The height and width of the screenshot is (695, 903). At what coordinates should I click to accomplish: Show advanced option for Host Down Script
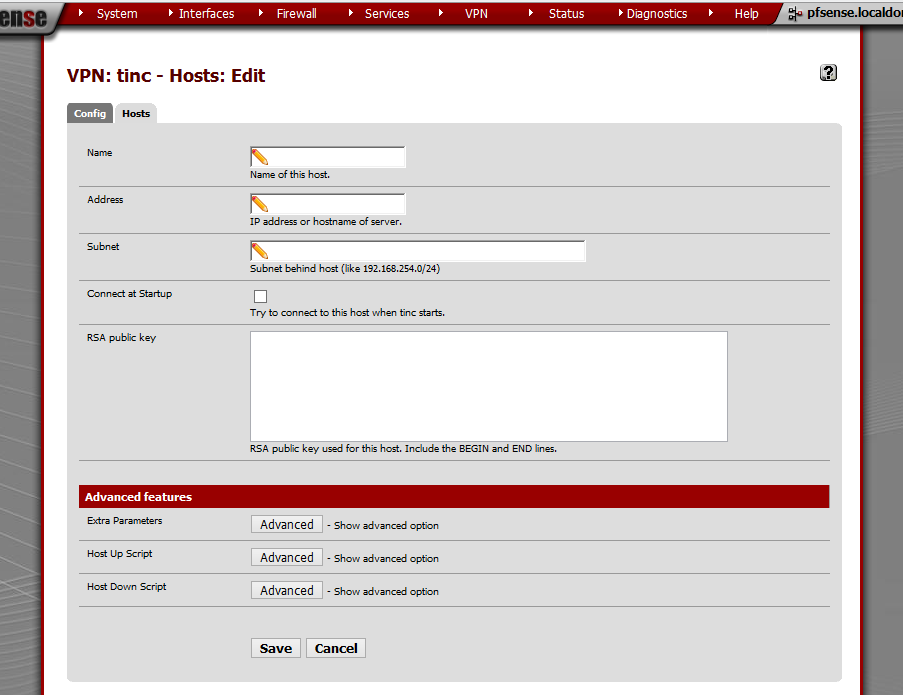[x=287, y=590]
